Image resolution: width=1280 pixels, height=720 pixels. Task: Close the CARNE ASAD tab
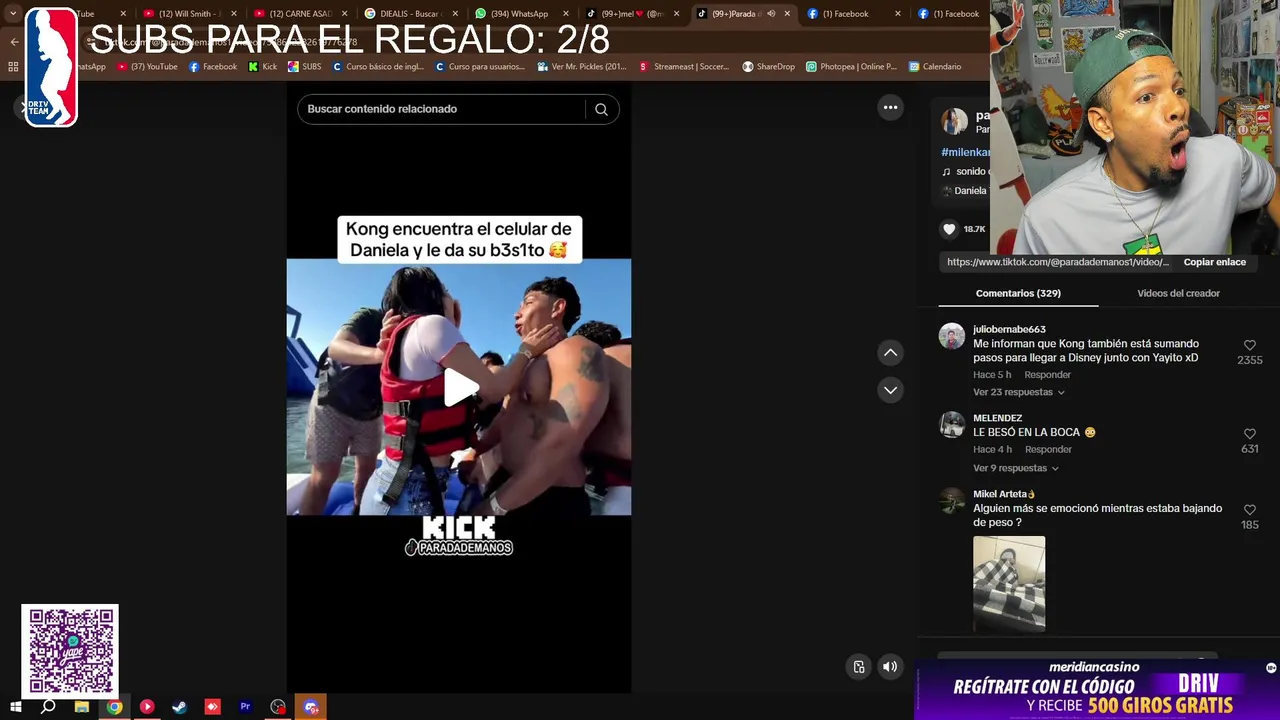345,14
